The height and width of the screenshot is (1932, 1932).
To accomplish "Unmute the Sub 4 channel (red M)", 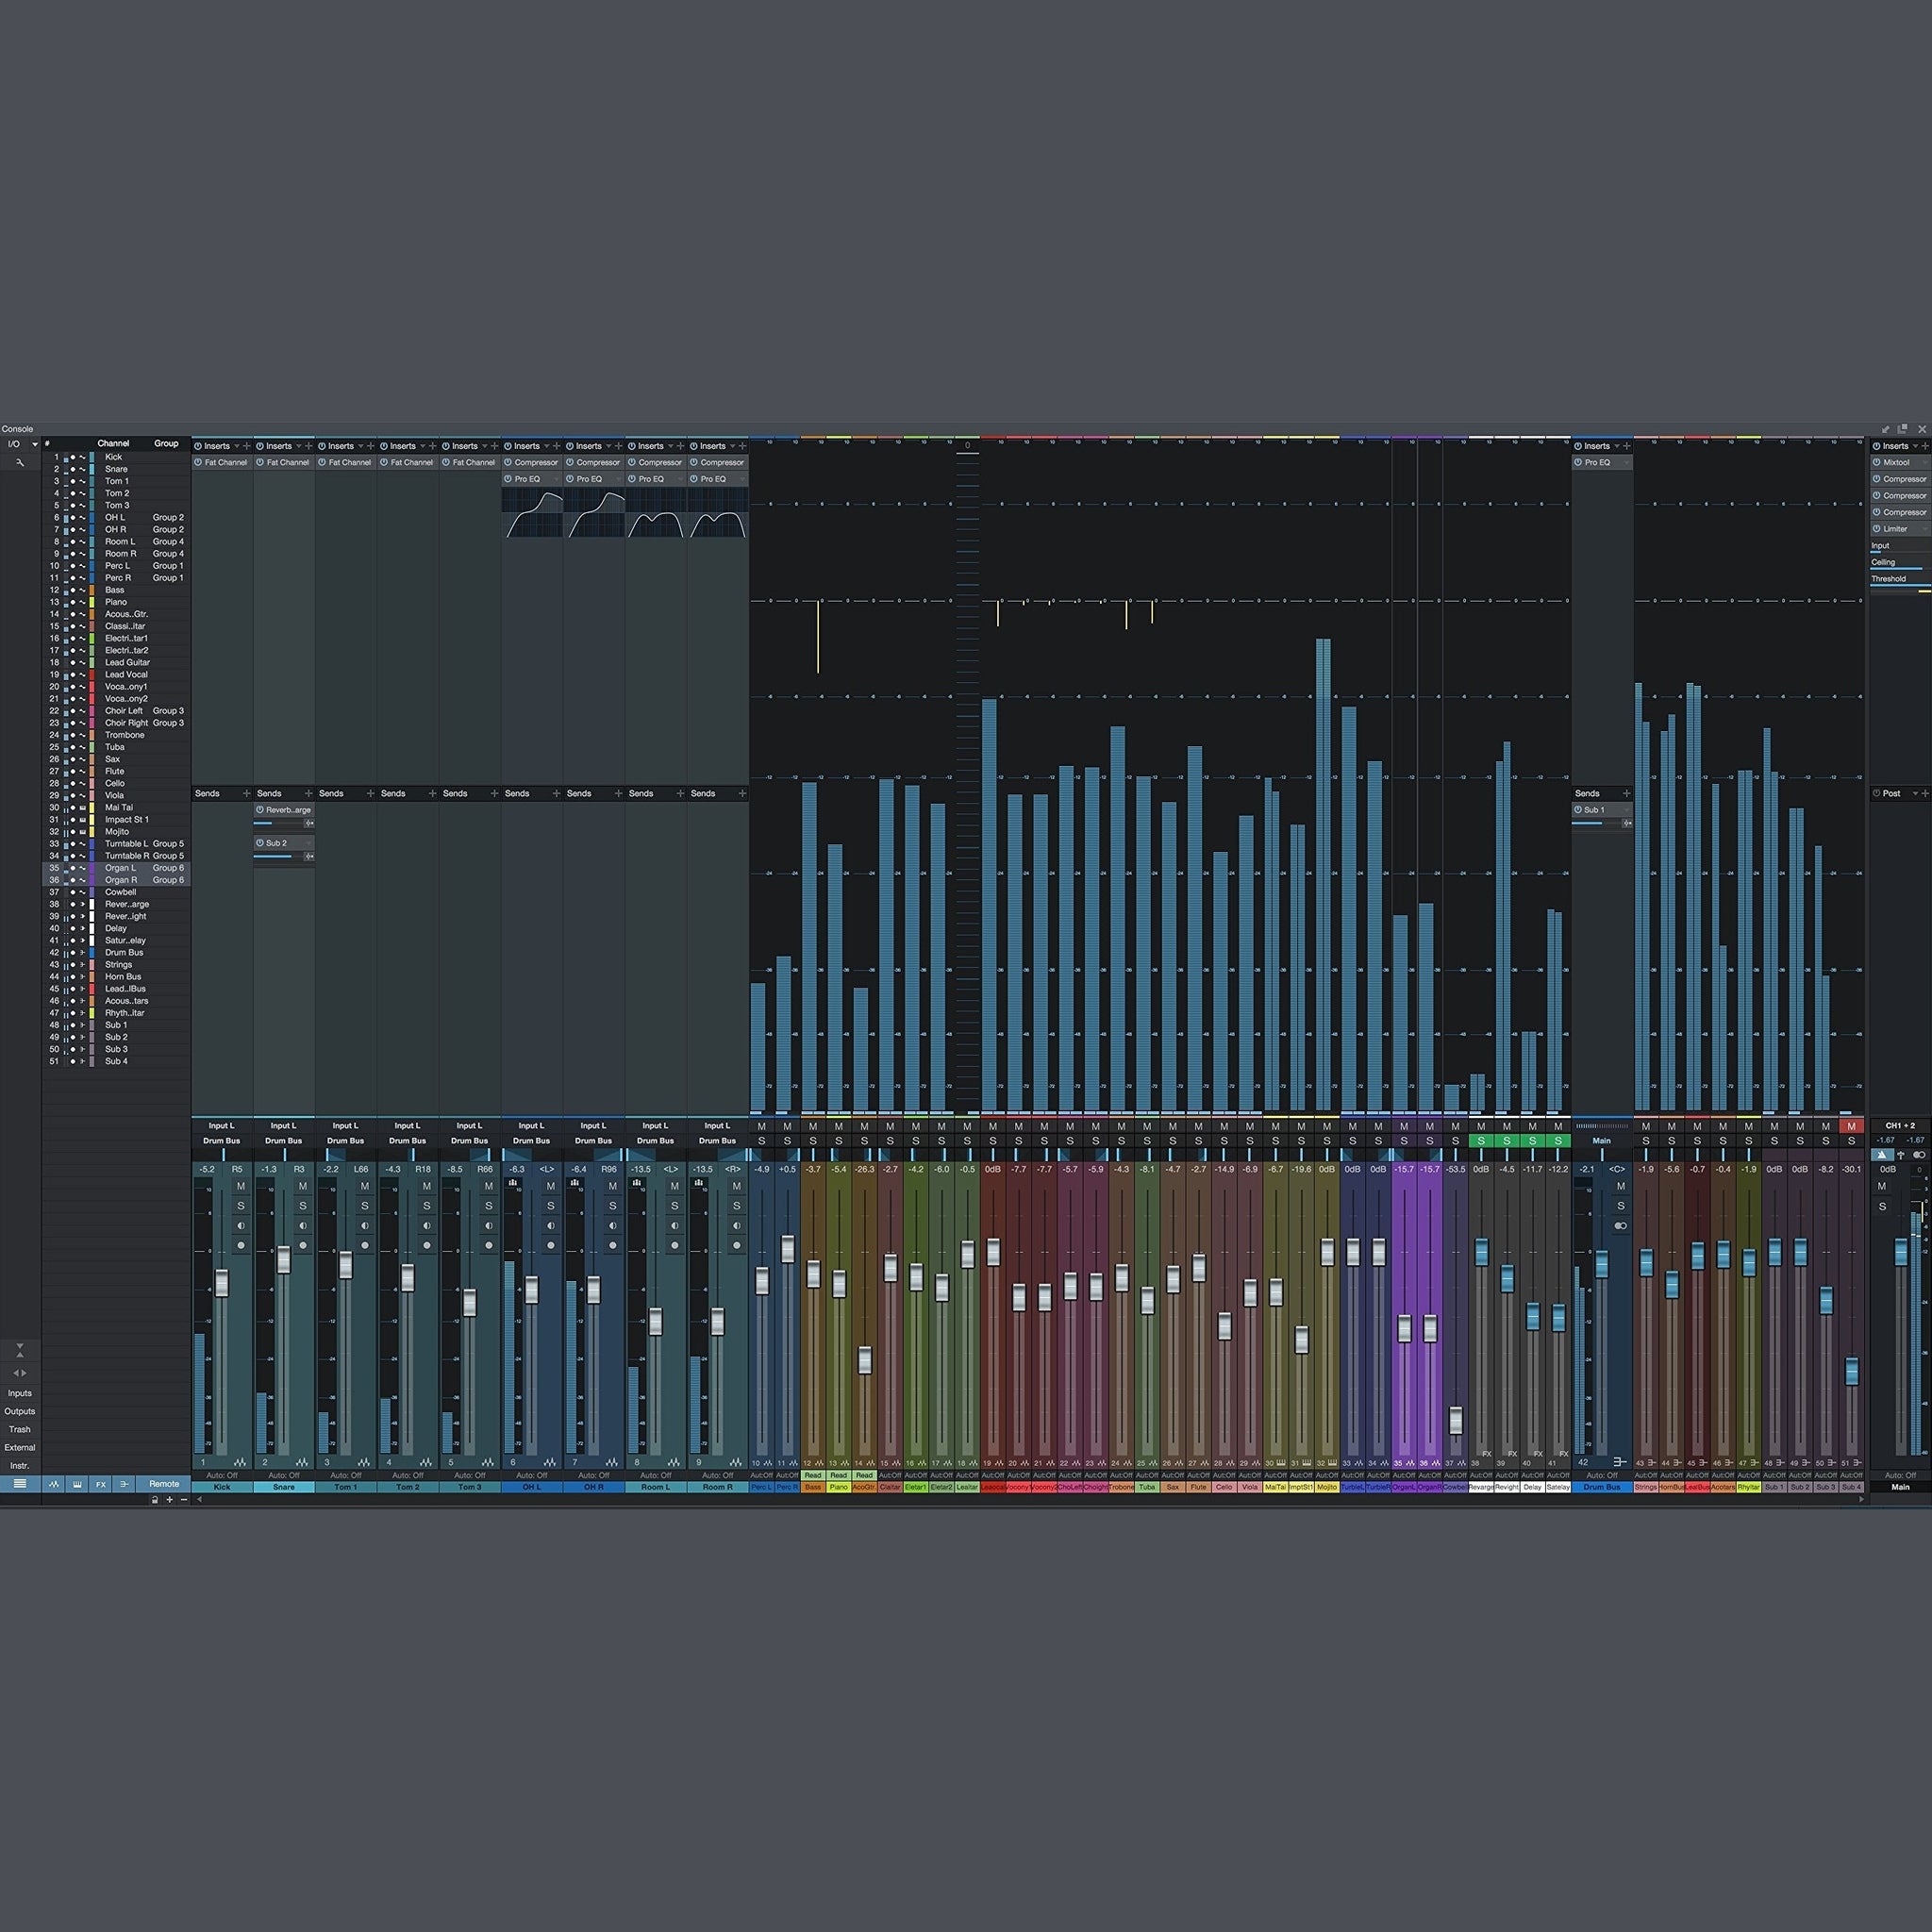I will click(1851, 1126).
